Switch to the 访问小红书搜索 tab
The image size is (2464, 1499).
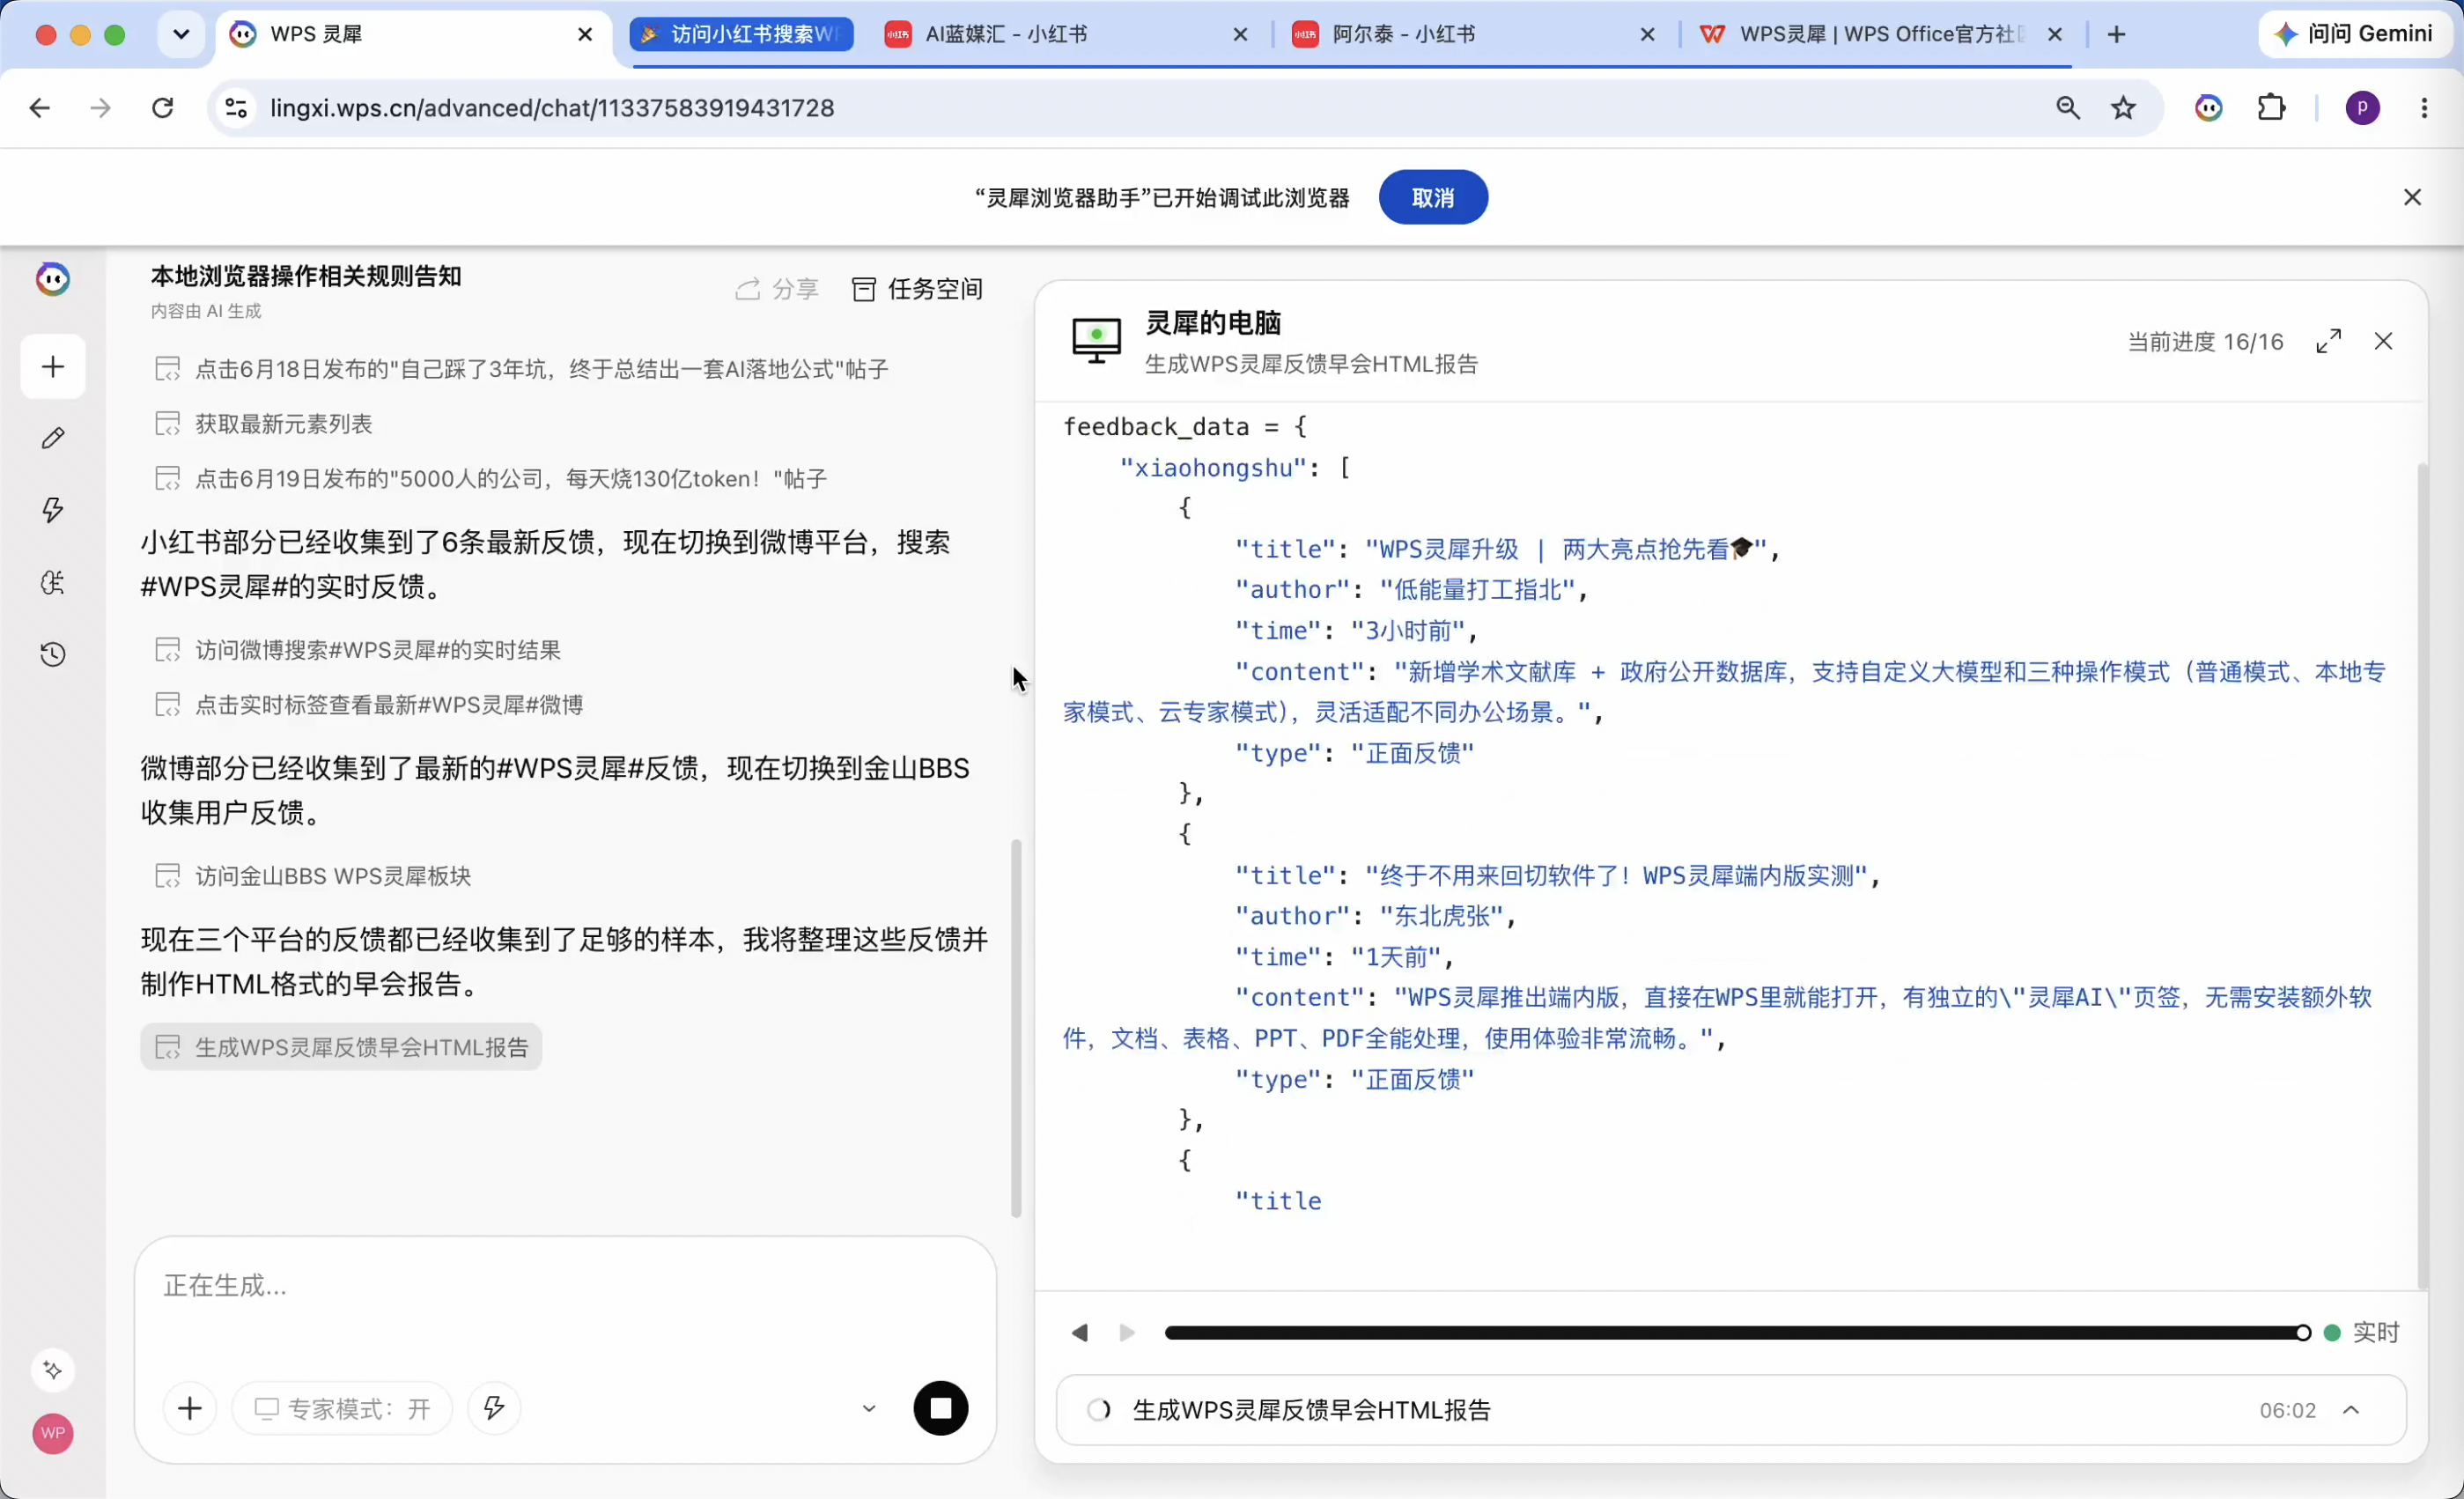click(741, 35)
